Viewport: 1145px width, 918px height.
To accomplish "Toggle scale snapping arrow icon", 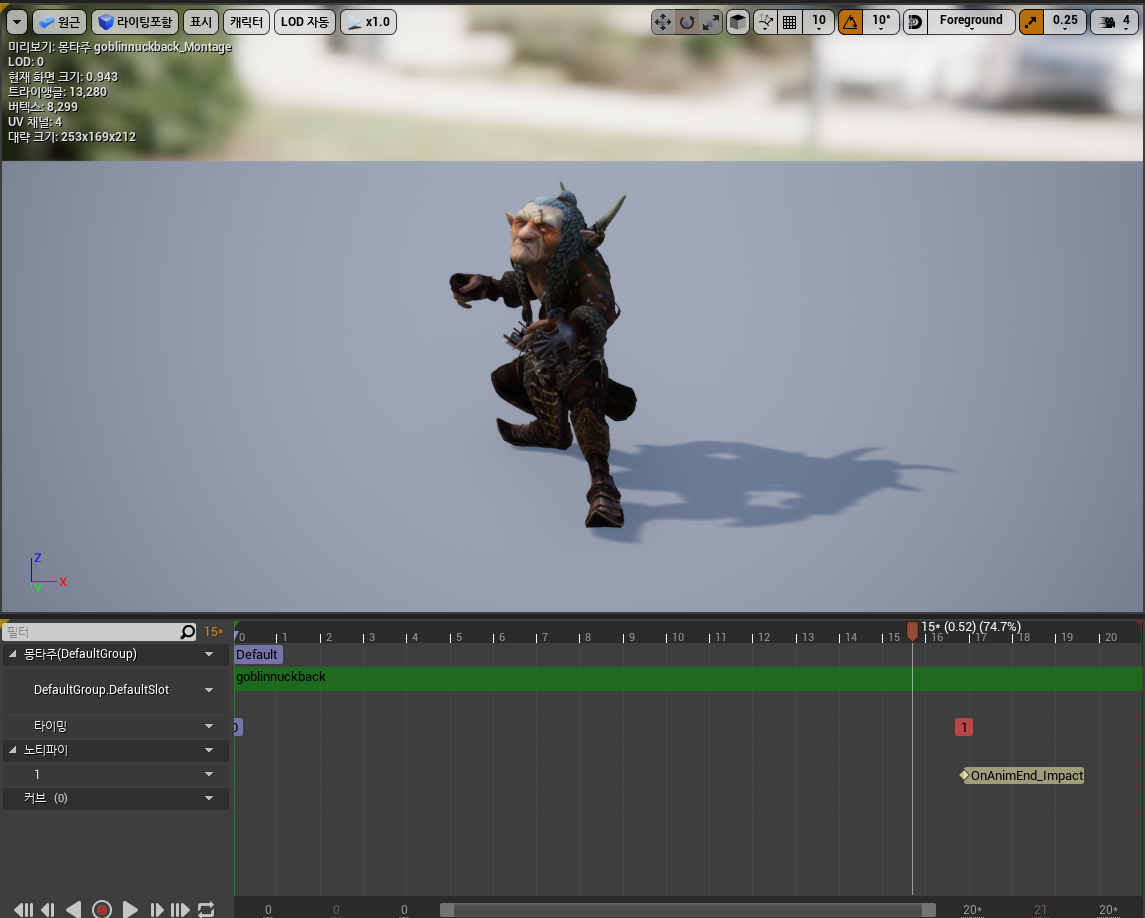I will coord(1031,22).
